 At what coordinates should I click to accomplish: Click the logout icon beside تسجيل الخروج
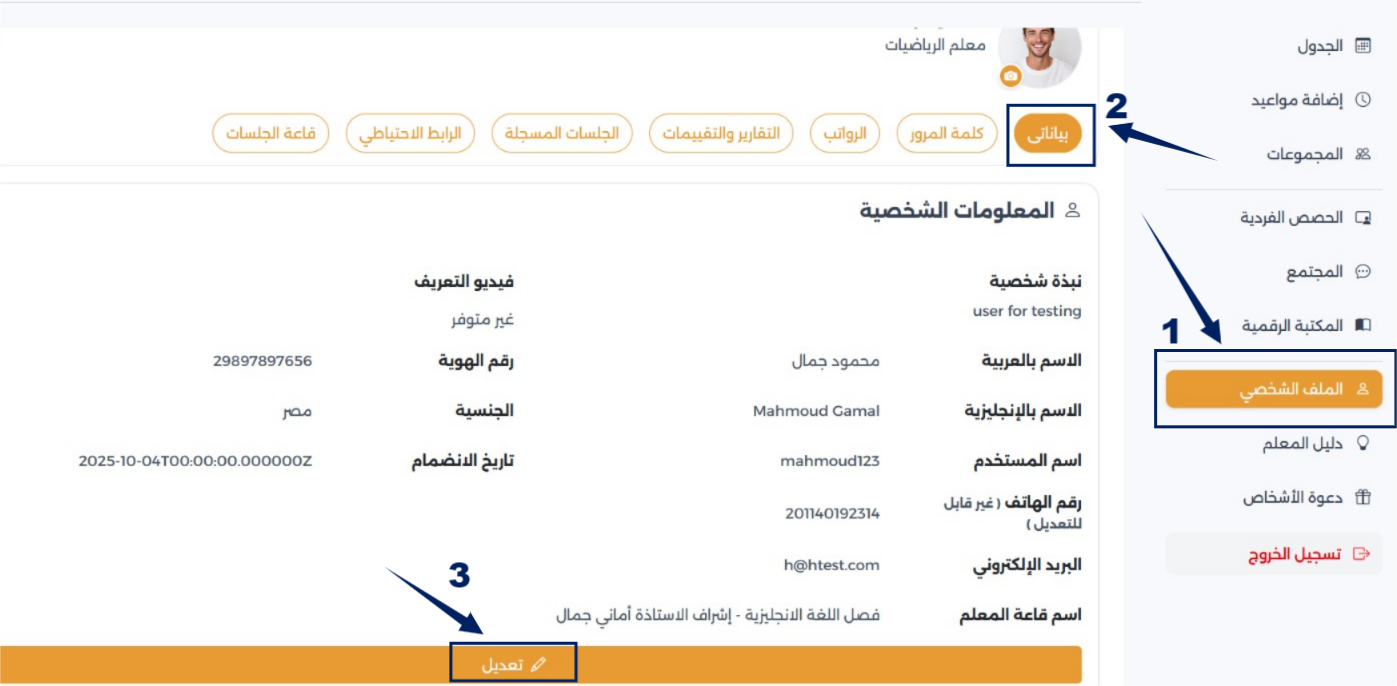coord(1360,554)
